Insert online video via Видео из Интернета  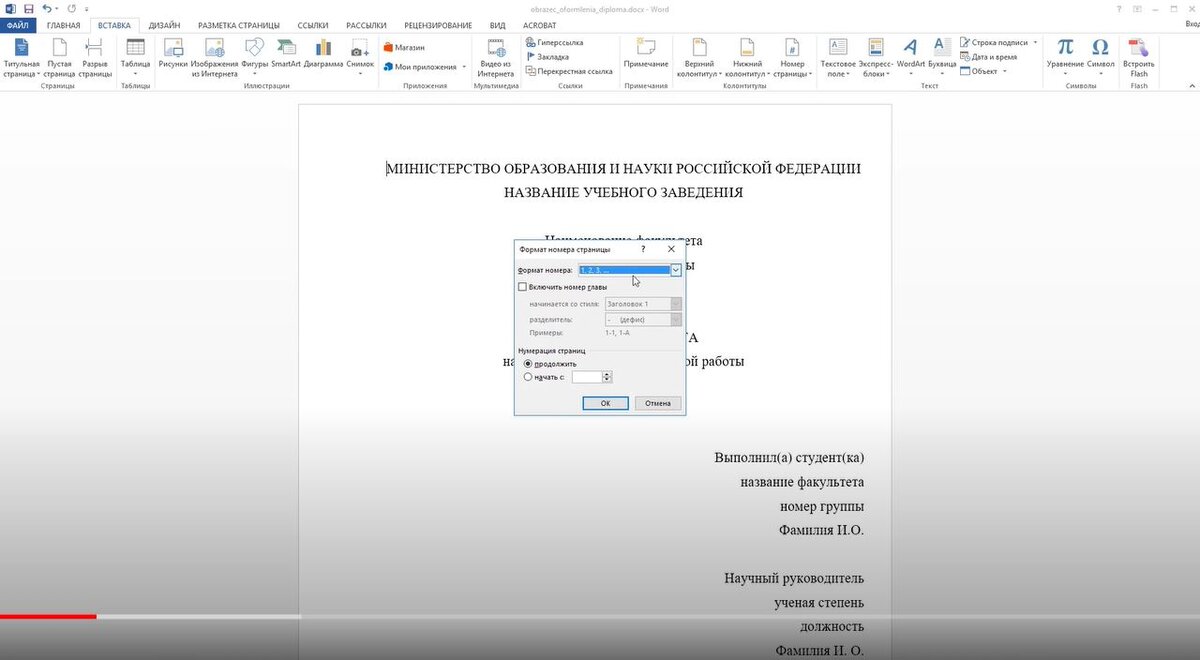pos(495,58)
